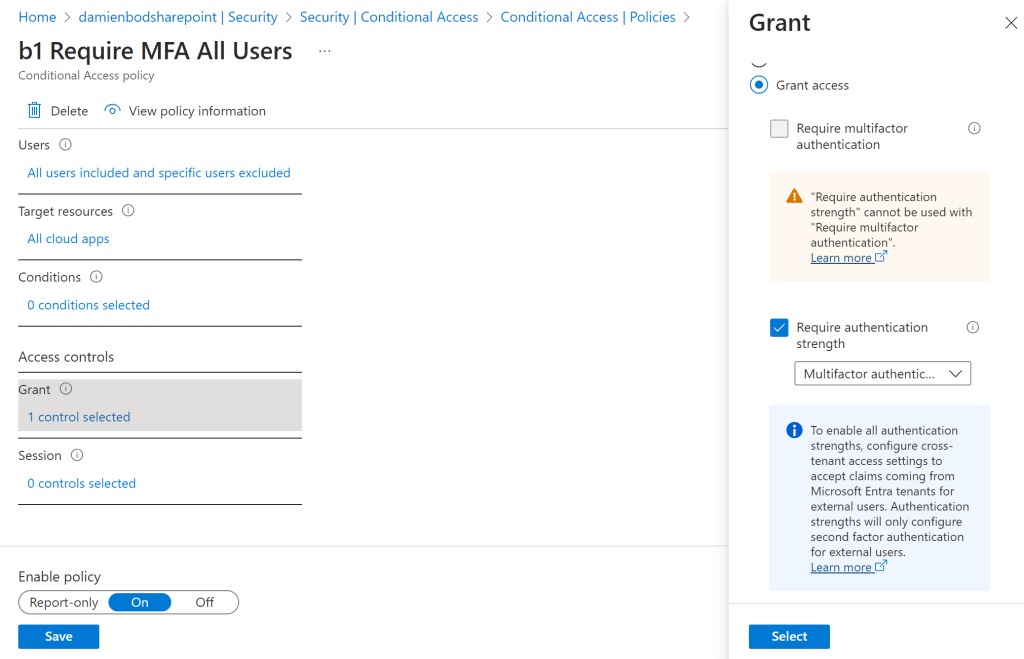Click info icon beside Require multifactor authentication
This screenshot has height=659, width=1024.
pos(974,129)
